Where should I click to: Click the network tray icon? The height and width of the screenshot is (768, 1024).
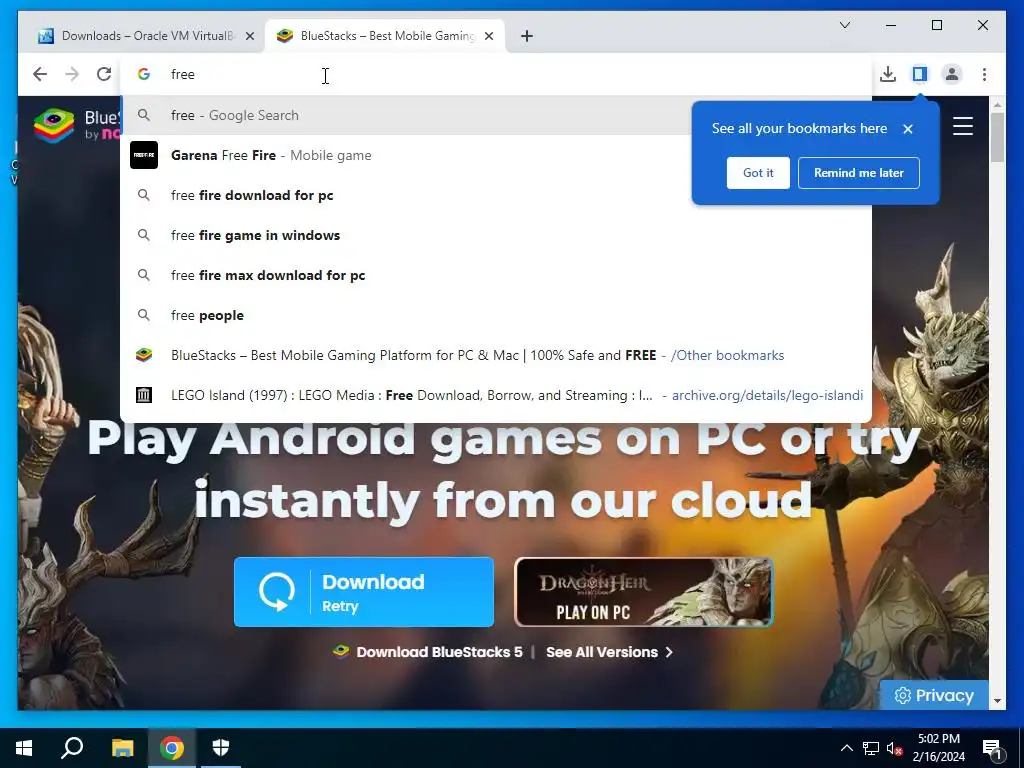point(871,748)
